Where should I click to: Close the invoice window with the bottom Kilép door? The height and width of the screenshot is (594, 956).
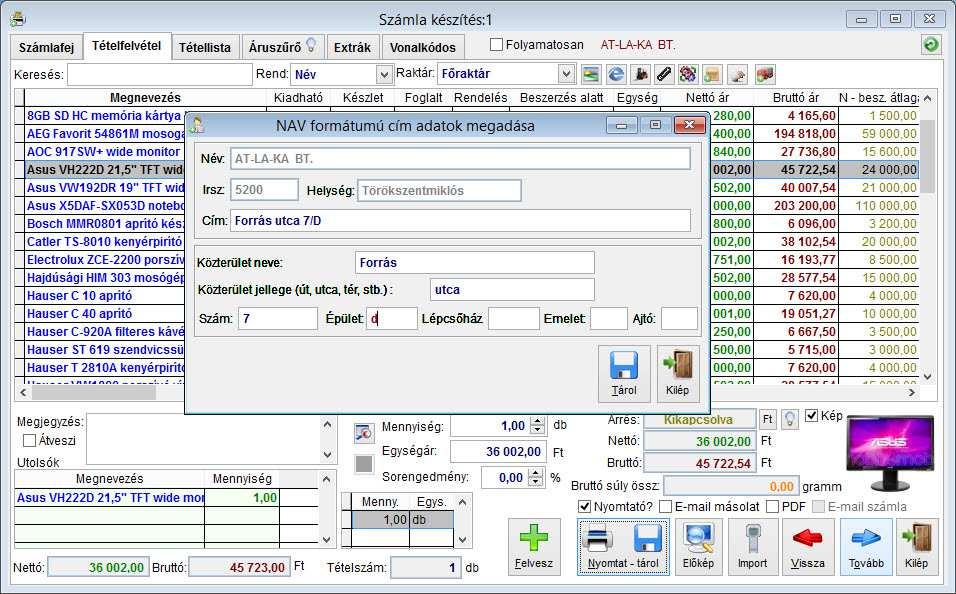pyautogui.click(x=916, y=546)
